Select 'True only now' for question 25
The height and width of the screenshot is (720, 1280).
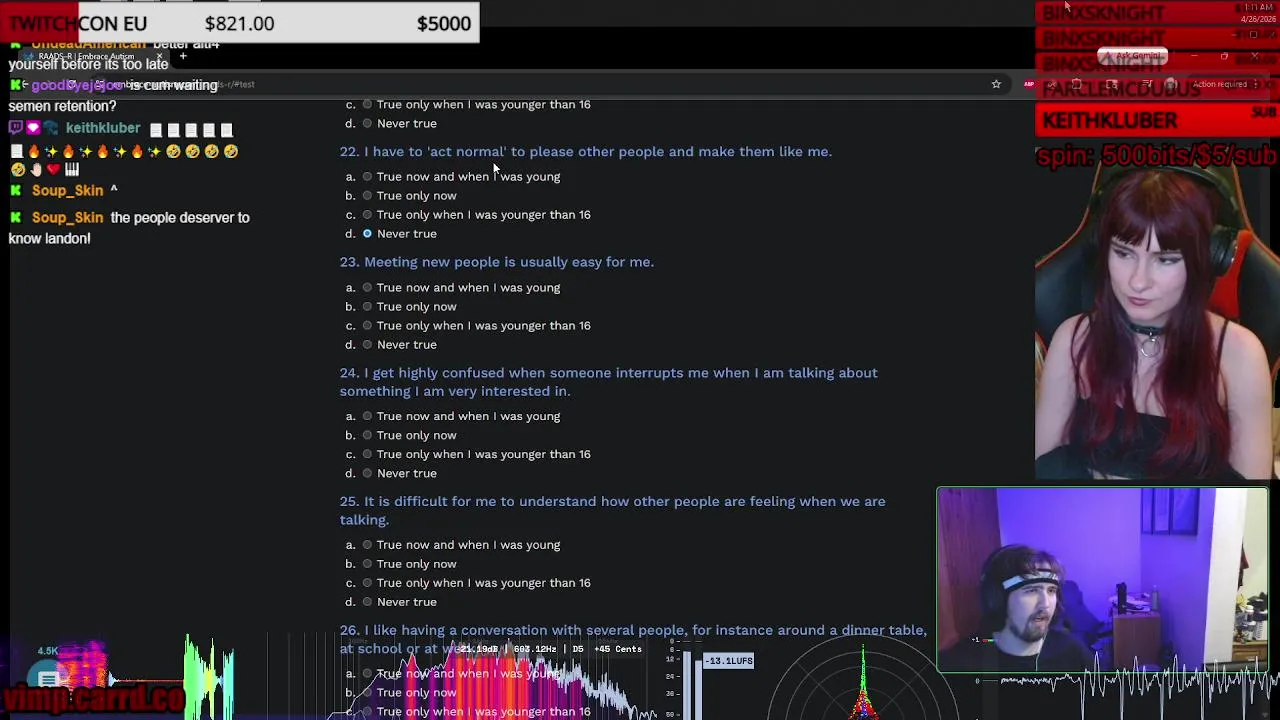[x=367, y=564]
